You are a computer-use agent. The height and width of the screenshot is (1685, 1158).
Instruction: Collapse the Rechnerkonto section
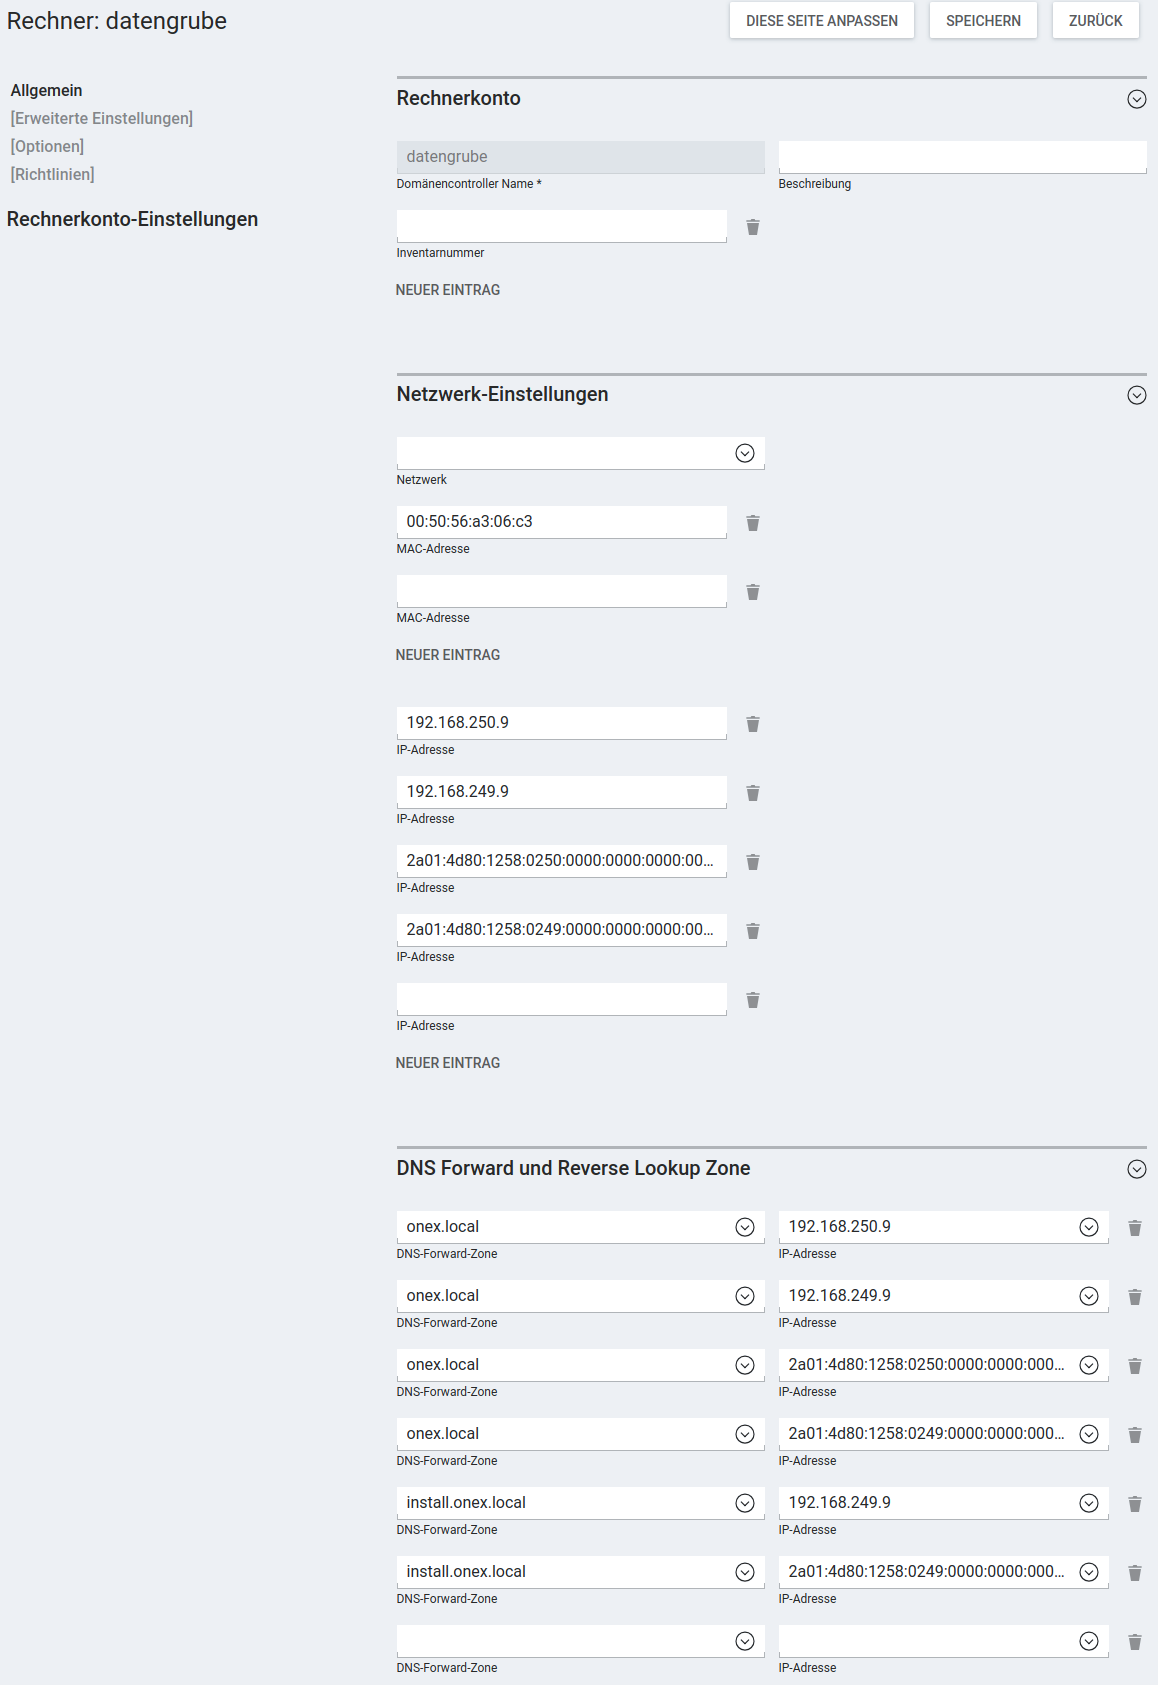pos(1137,99)
